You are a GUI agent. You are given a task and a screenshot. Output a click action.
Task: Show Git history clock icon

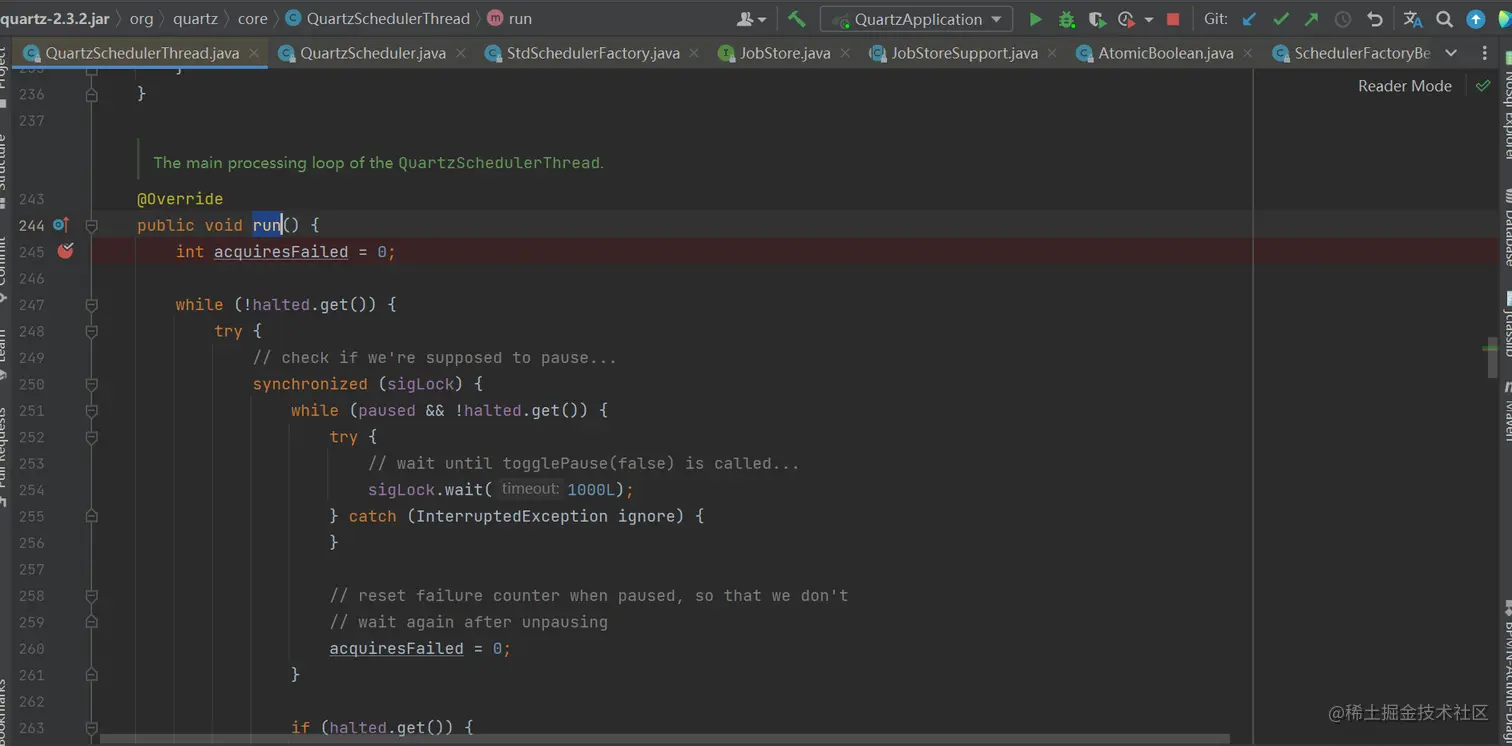coord(1343,19)
